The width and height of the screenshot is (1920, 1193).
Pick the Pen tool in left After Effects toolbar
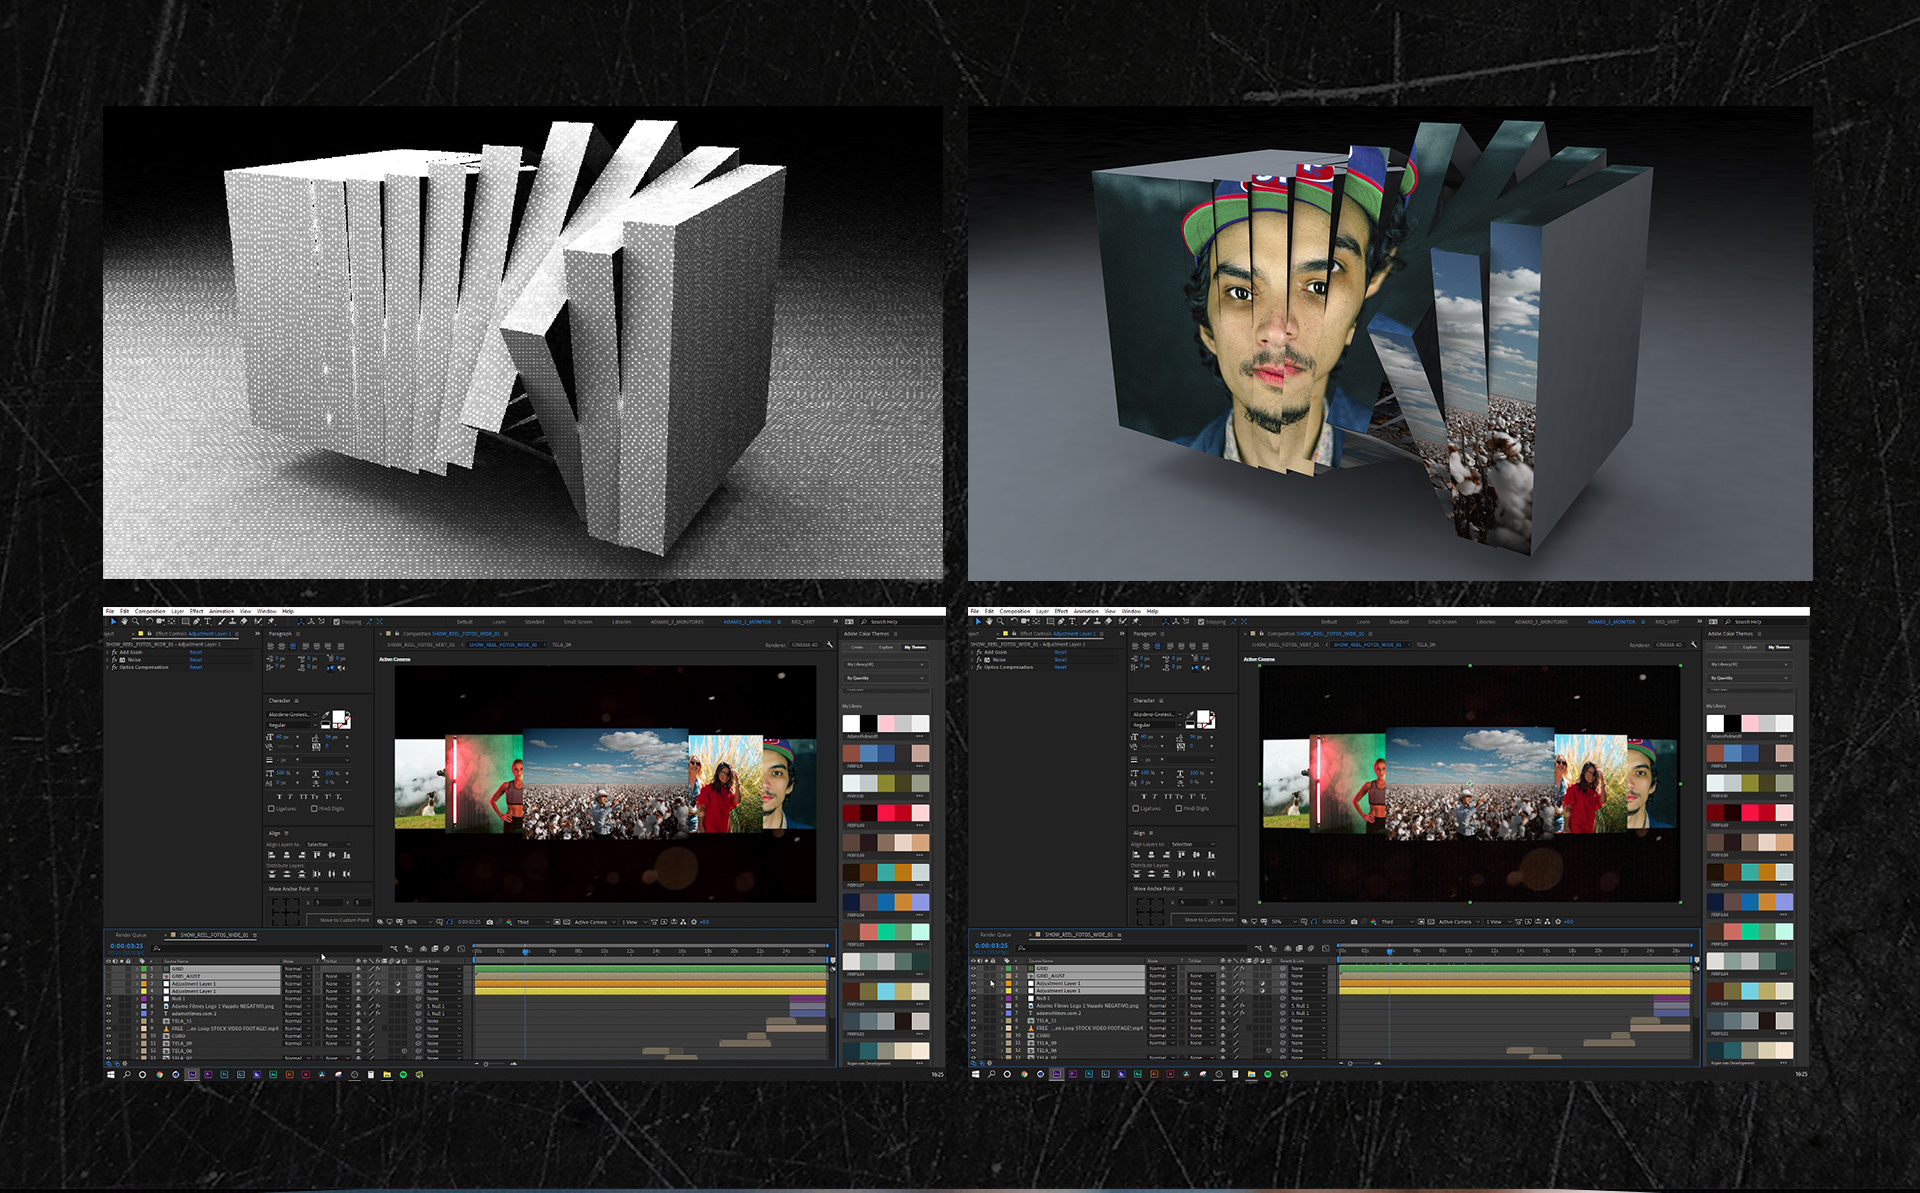196,621
